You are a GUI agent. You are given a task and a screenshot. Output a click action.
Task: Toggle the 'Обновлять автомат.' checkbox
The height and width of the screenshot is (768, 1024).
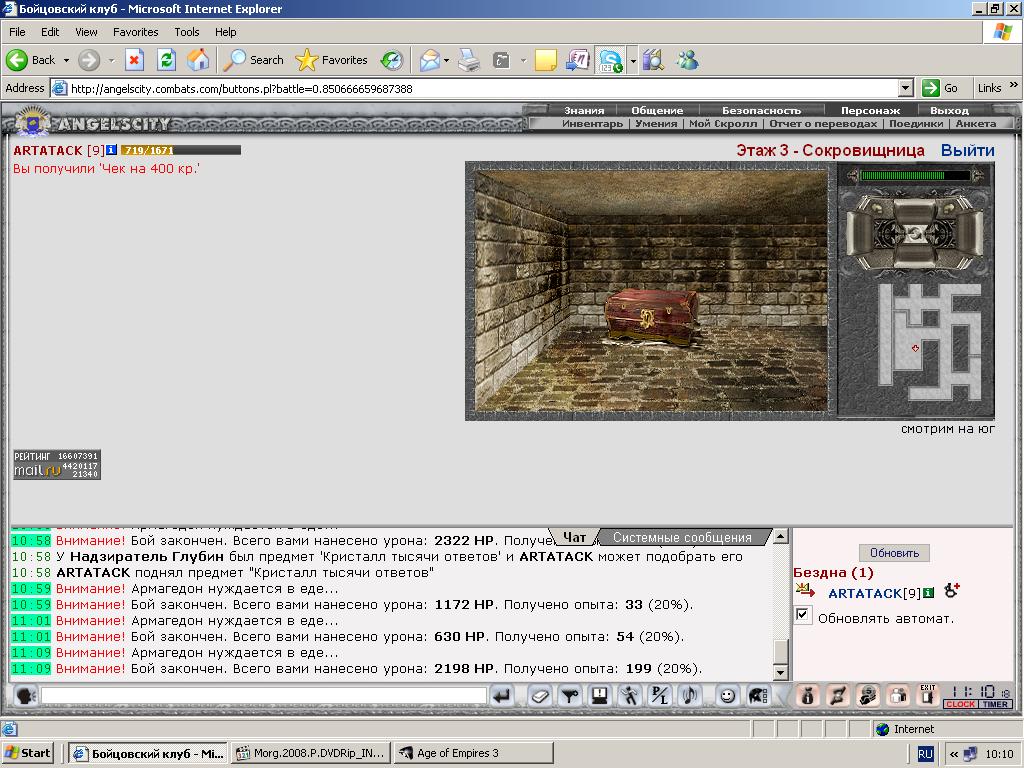(x=803, y=615)
